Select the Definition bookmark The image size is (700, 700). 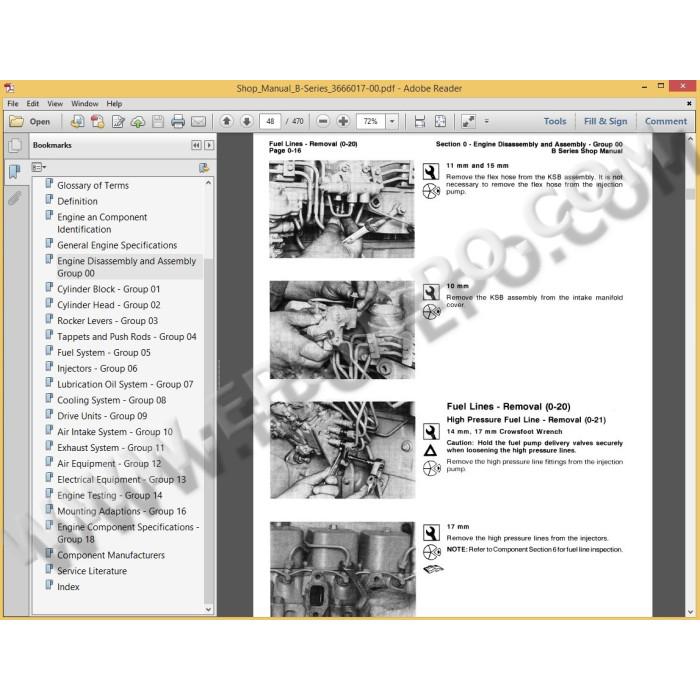point(77,201)
